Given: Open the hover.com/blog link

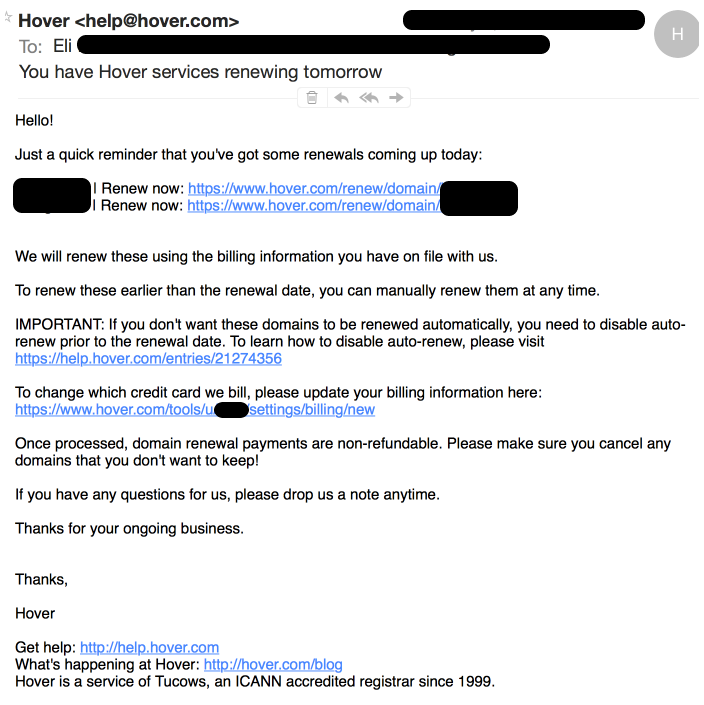Looking at the screenshot, I should [273, 665].
